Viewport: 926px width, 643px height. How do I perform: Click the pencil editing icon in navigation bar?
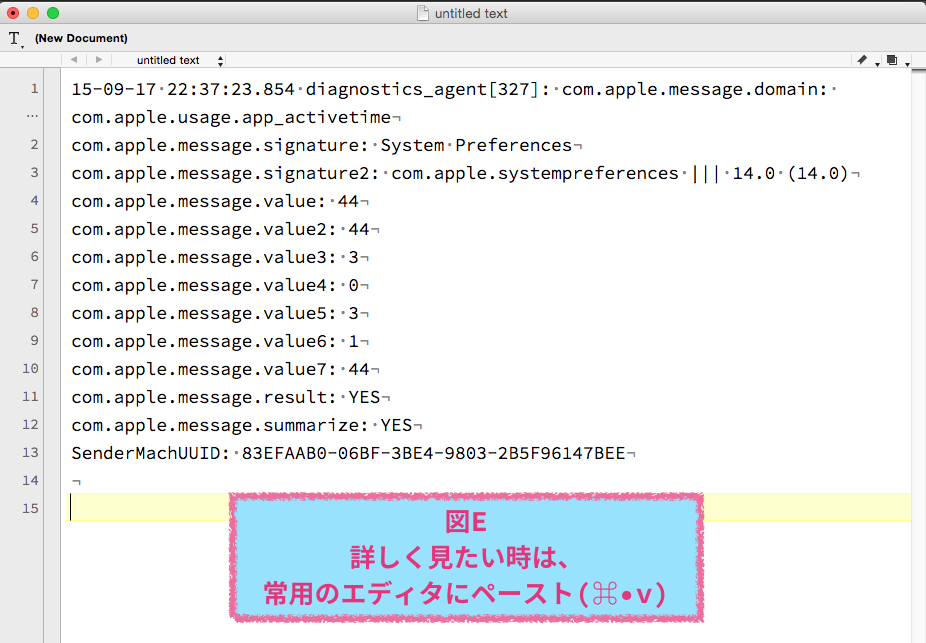coord(862,60)
